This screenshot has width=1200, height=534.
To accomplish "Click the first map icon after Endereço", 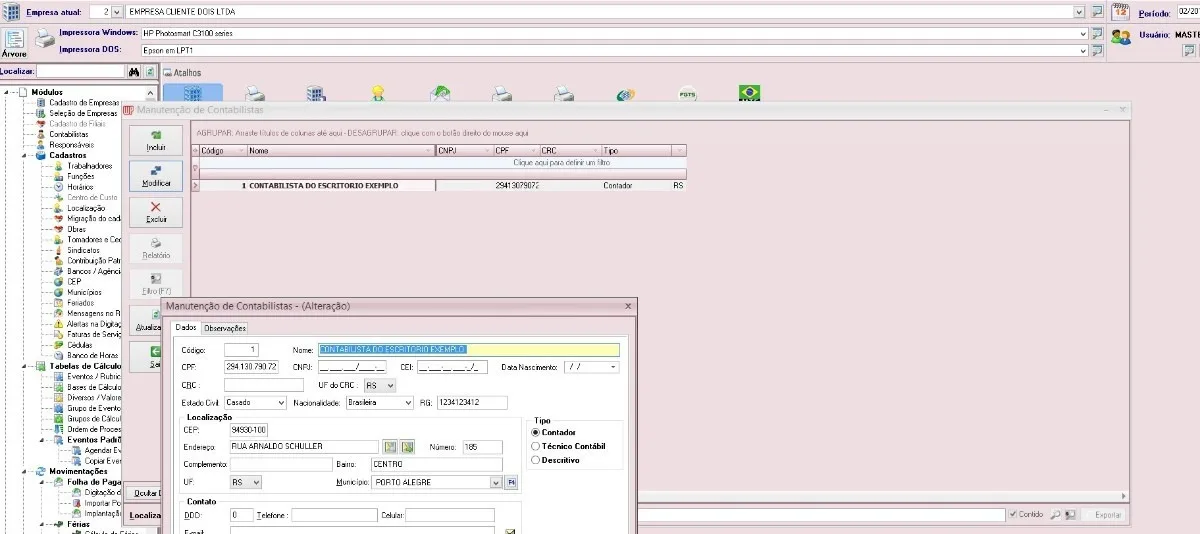I will pyautogui.click(x=391, y=446).
